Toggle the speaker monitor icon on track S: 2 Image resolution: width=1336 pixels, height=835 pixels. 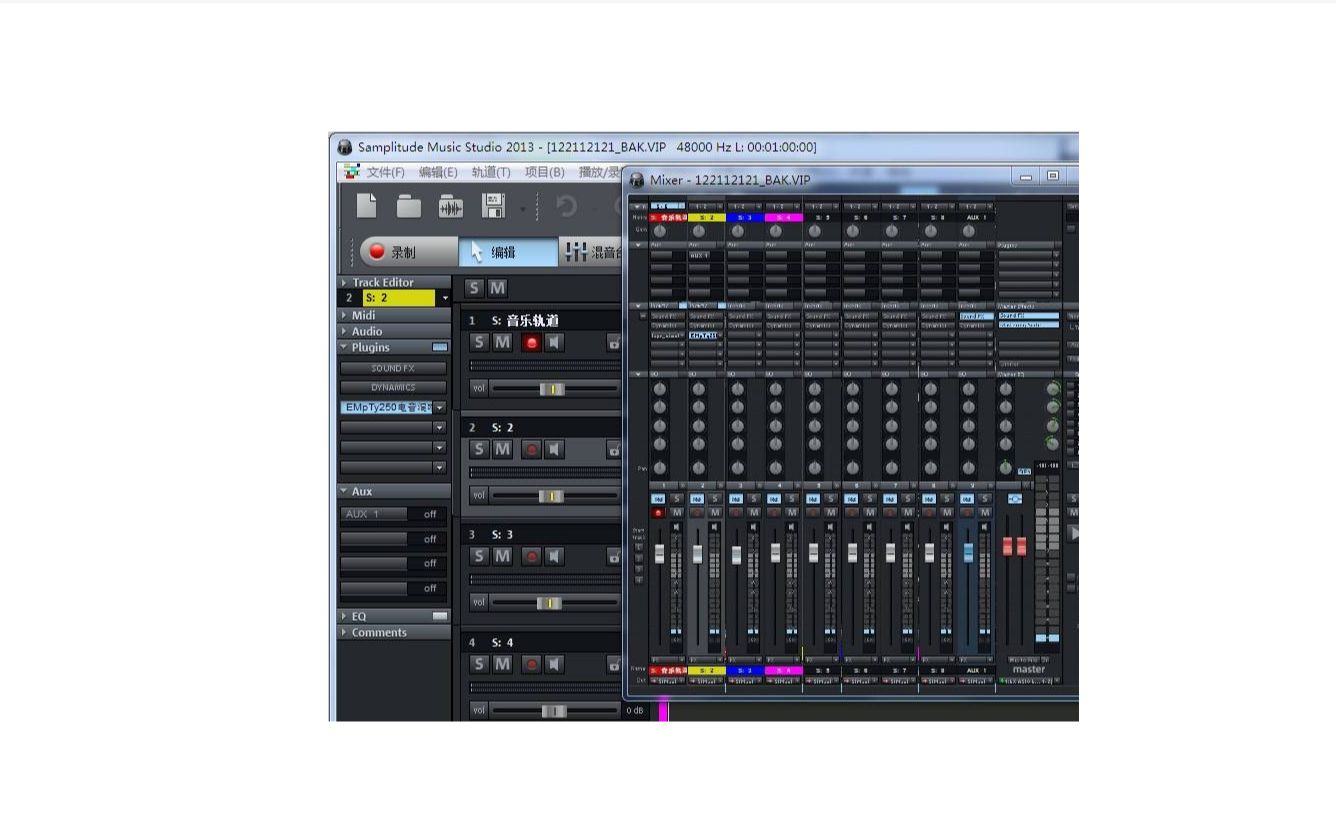pos(554,449)
